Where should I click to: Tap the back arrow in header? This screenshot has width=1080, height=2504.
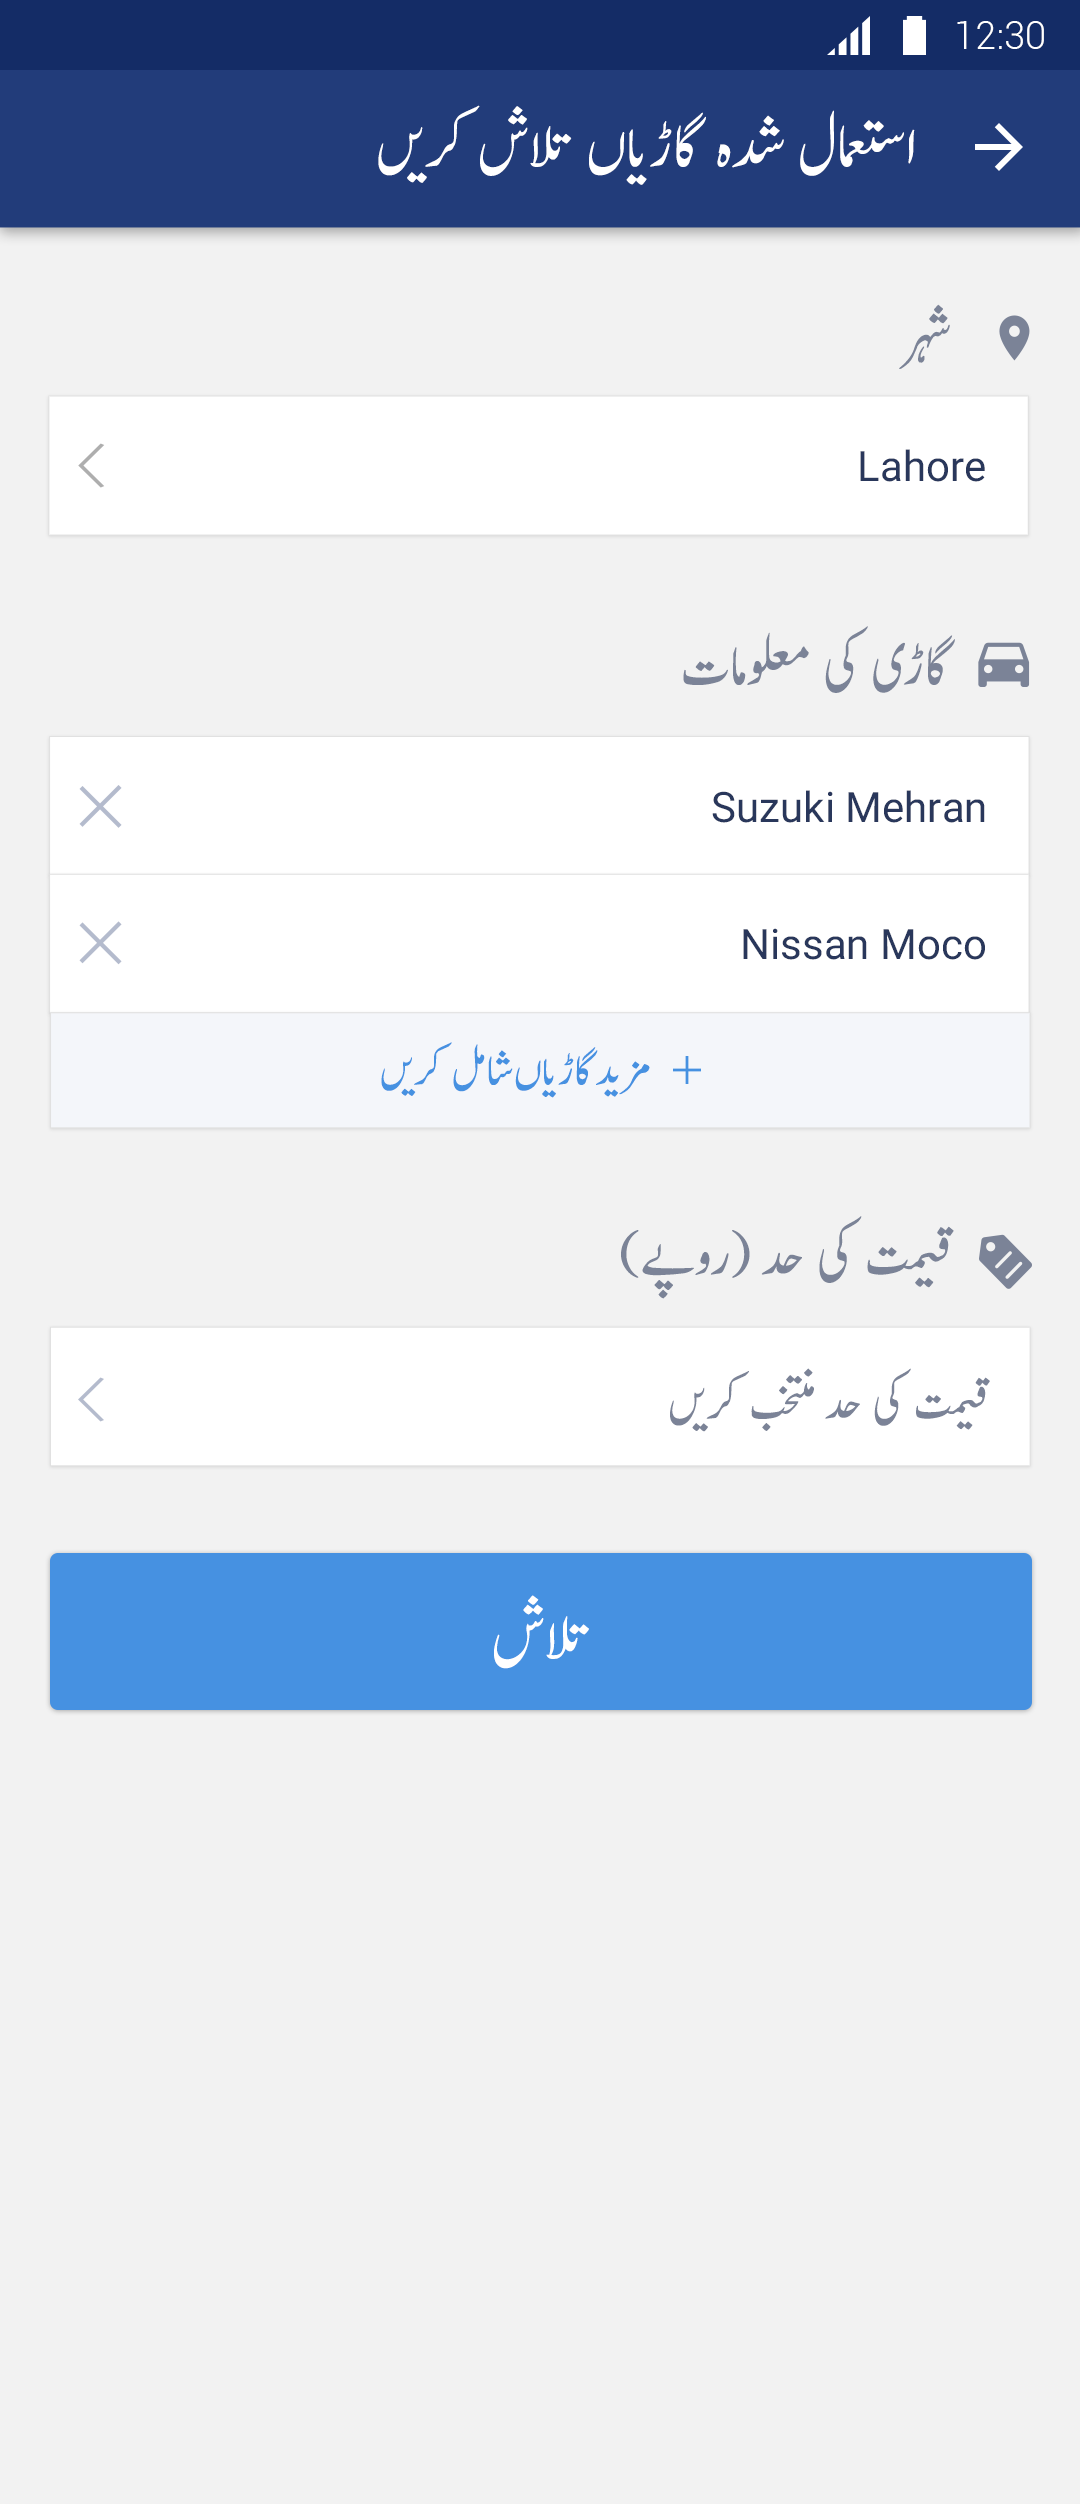998,148
